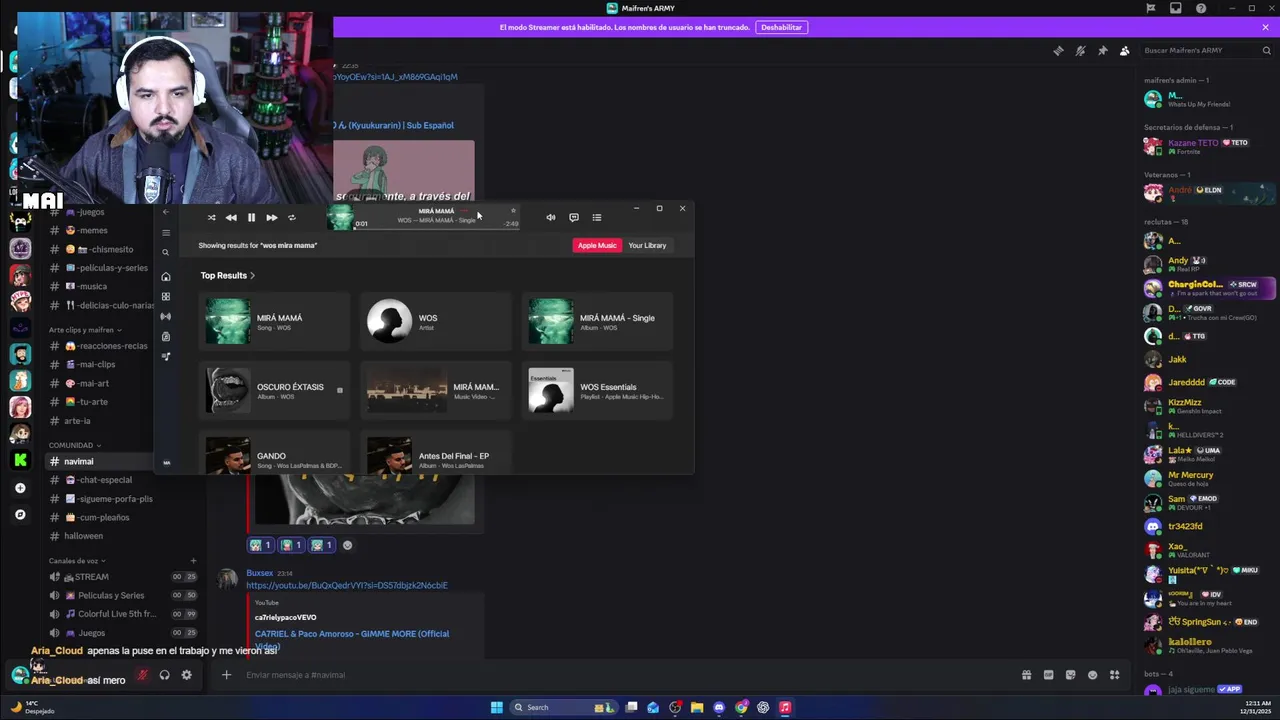Viewport: 1280px width, 720px height.
Task: Open Discord user settings gear
Action: tap(186, 675)
